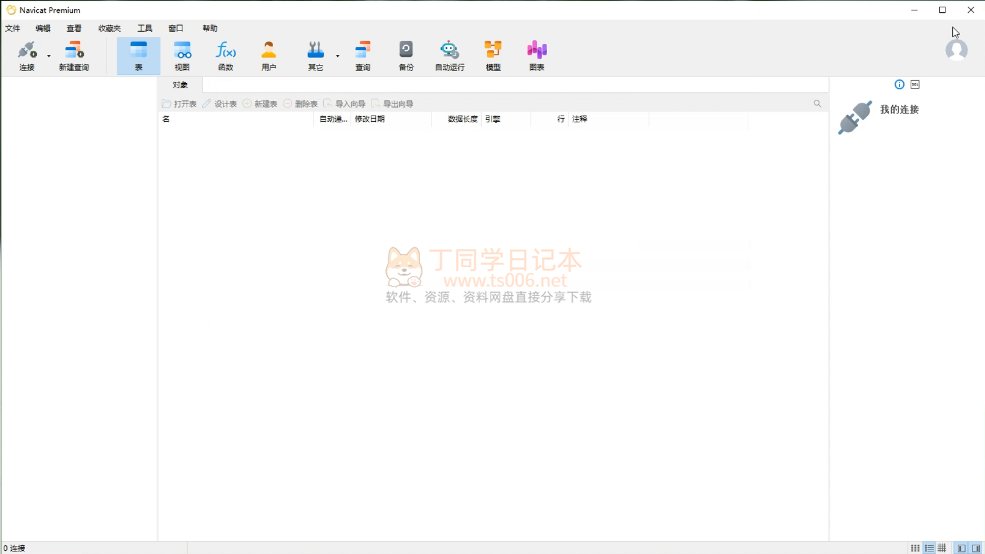The image size is (985, 554).
Task: Toggle the right information pane in status bar
Action: pyautogui.click(x=976, y=548)
